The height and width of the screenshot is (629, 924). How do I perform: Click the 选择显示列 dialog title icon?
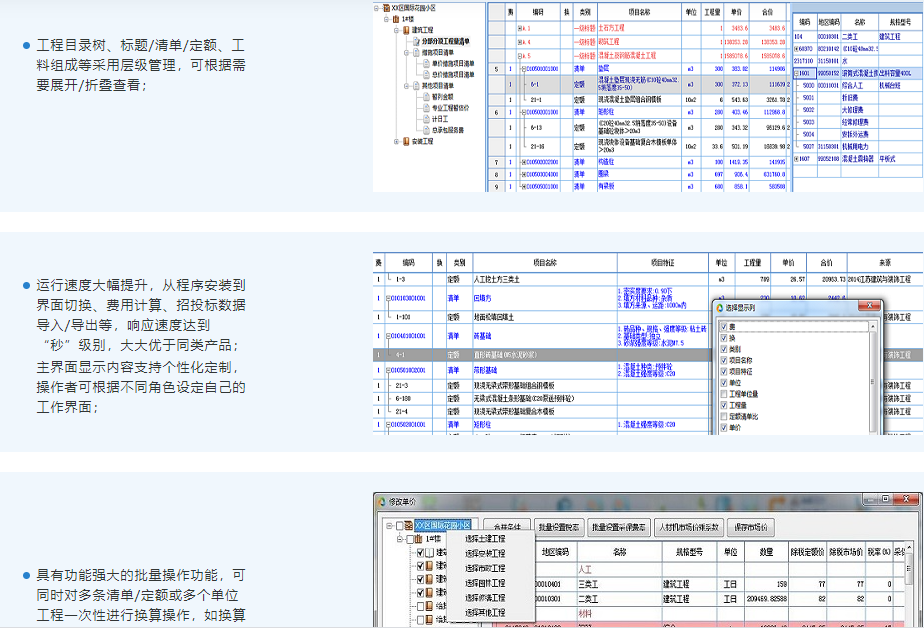(718, 306)
